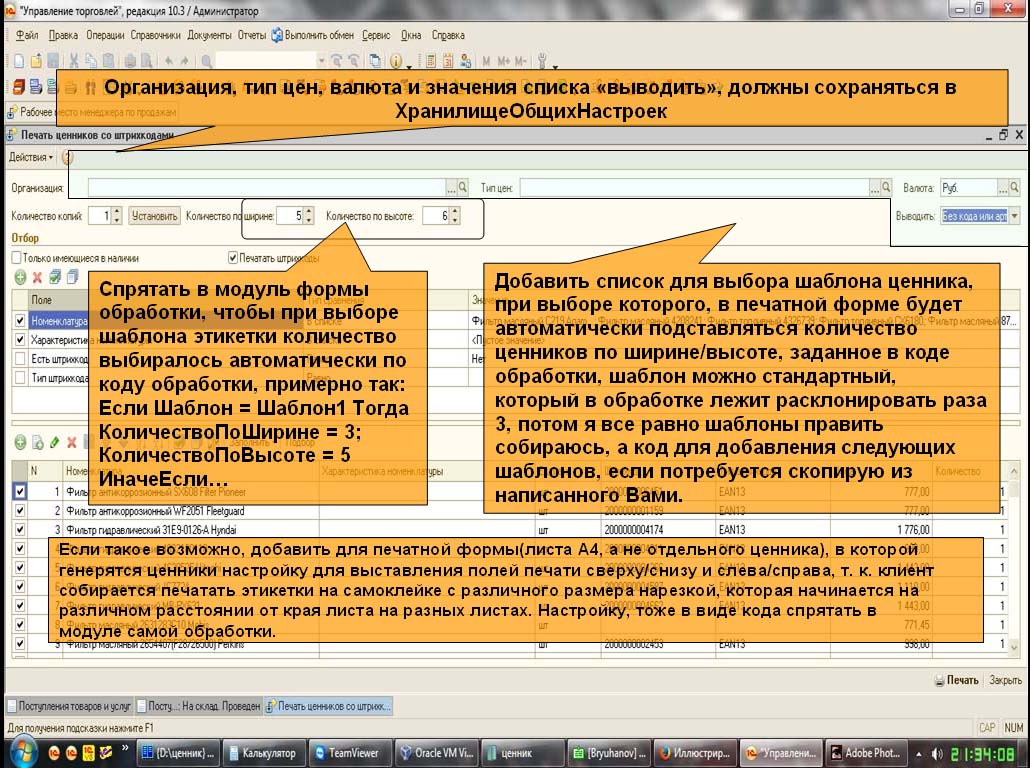
Task: Click the help icon next to Действия
Action: (68, 157)
